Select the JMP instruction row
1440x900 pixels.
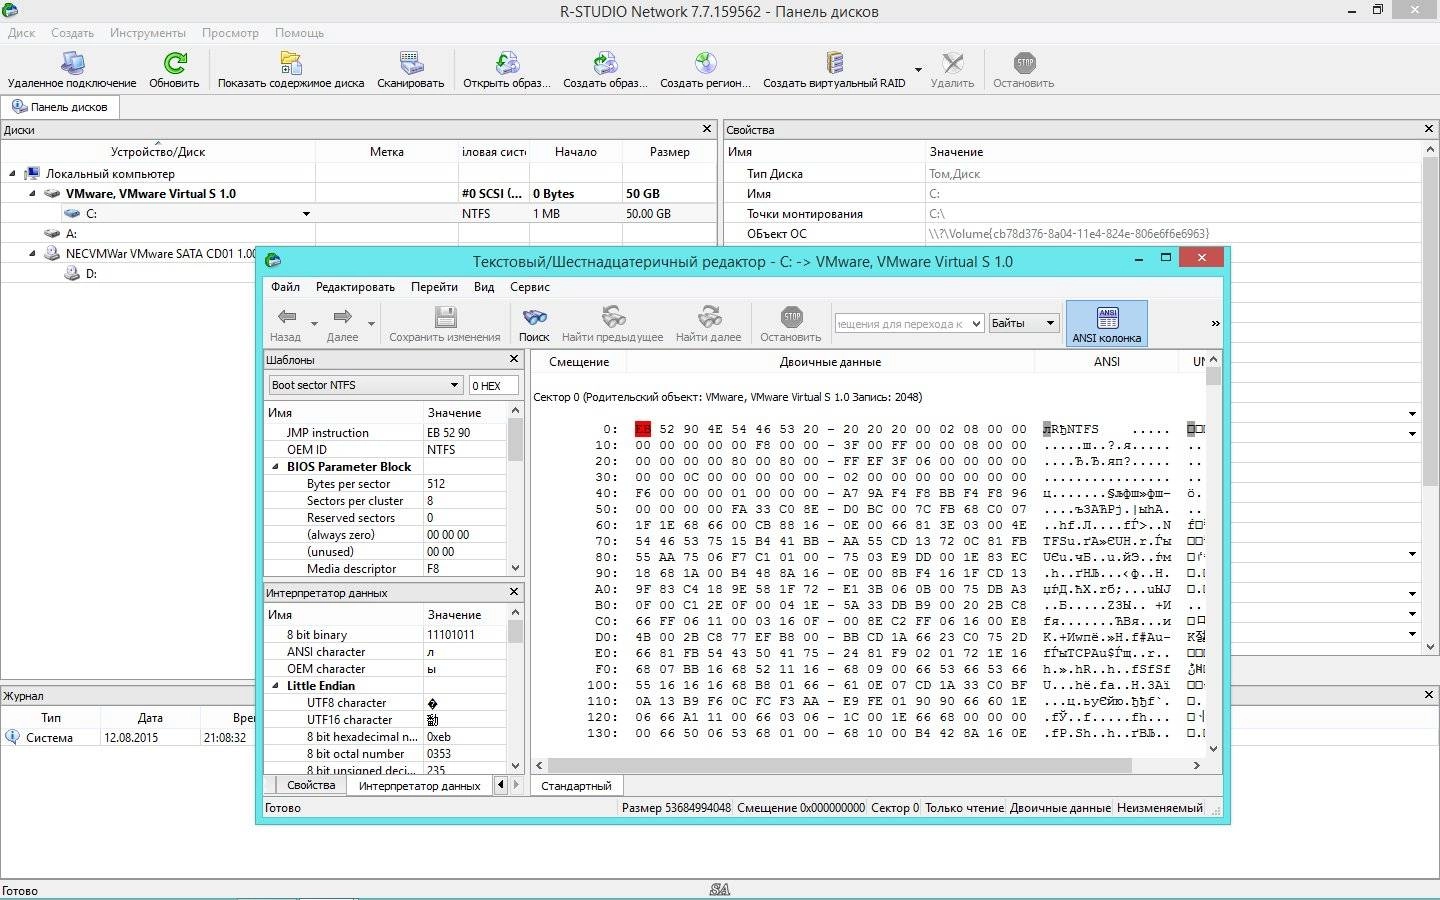386,433
